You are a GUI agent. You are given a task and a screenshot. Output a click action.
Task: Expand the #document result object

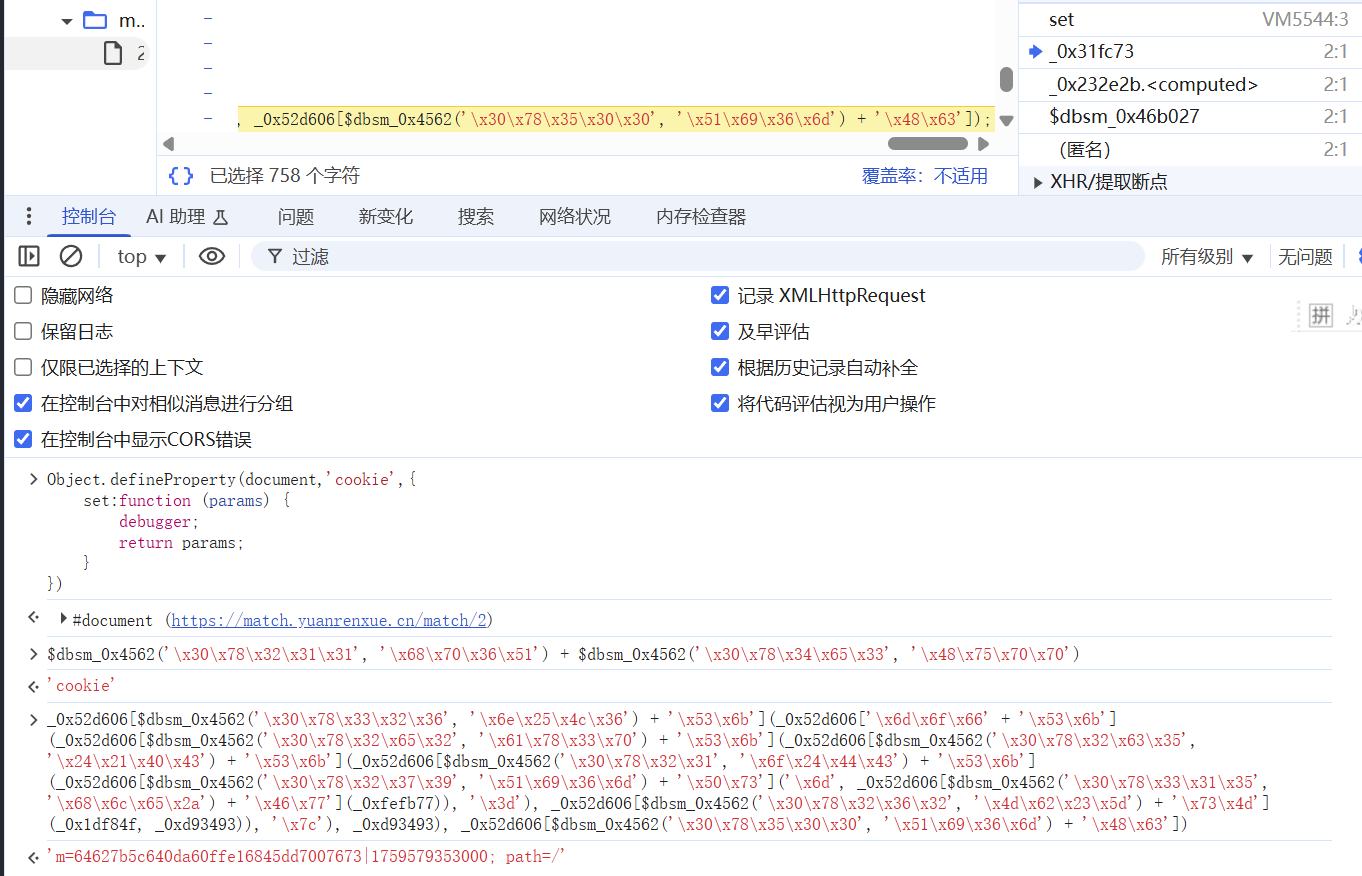(x=64, y=619)
